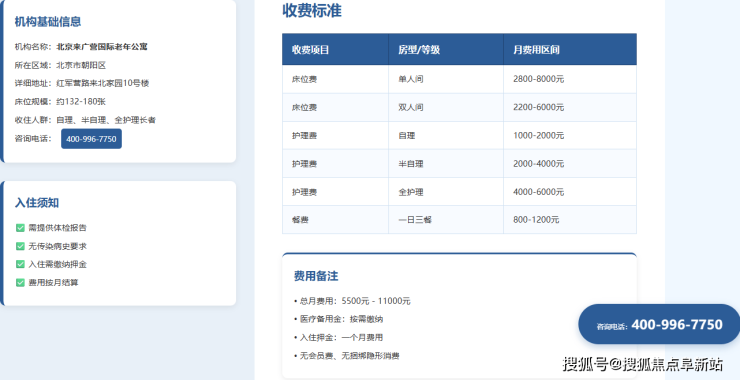Screen dimensions: 740x380
Task: Select the 双人间 table cell
Action: (x=446, y=108)
